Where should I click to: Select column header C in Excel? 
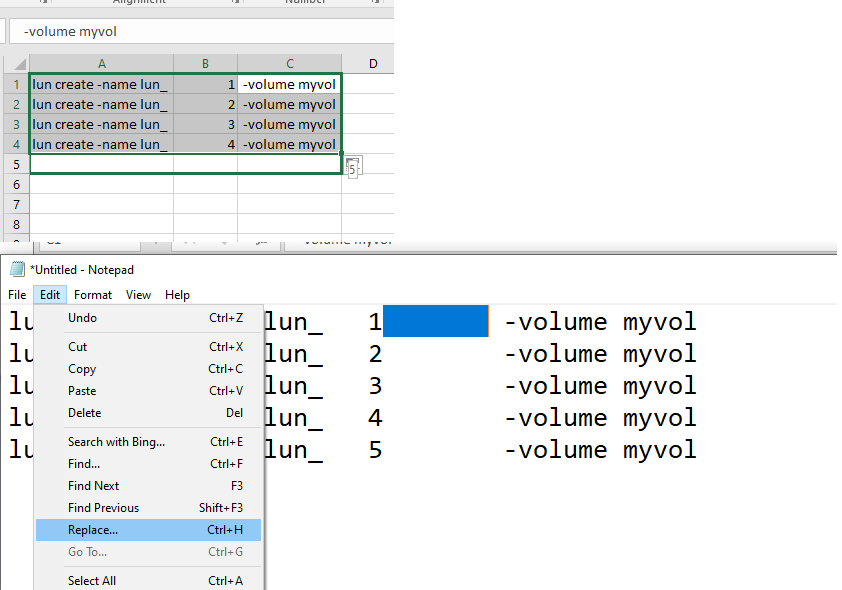[289, 64]
